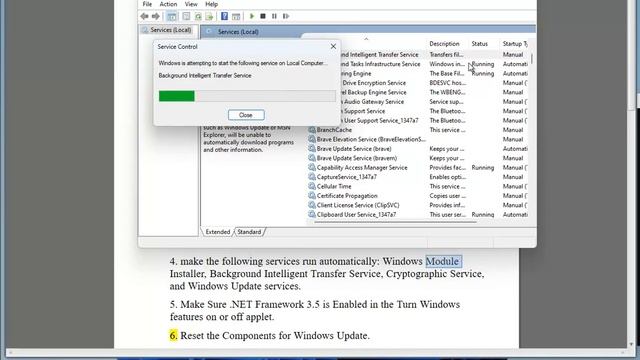Click the services list horizontal scrollbar
640x360 pixels.
[395, 222]
